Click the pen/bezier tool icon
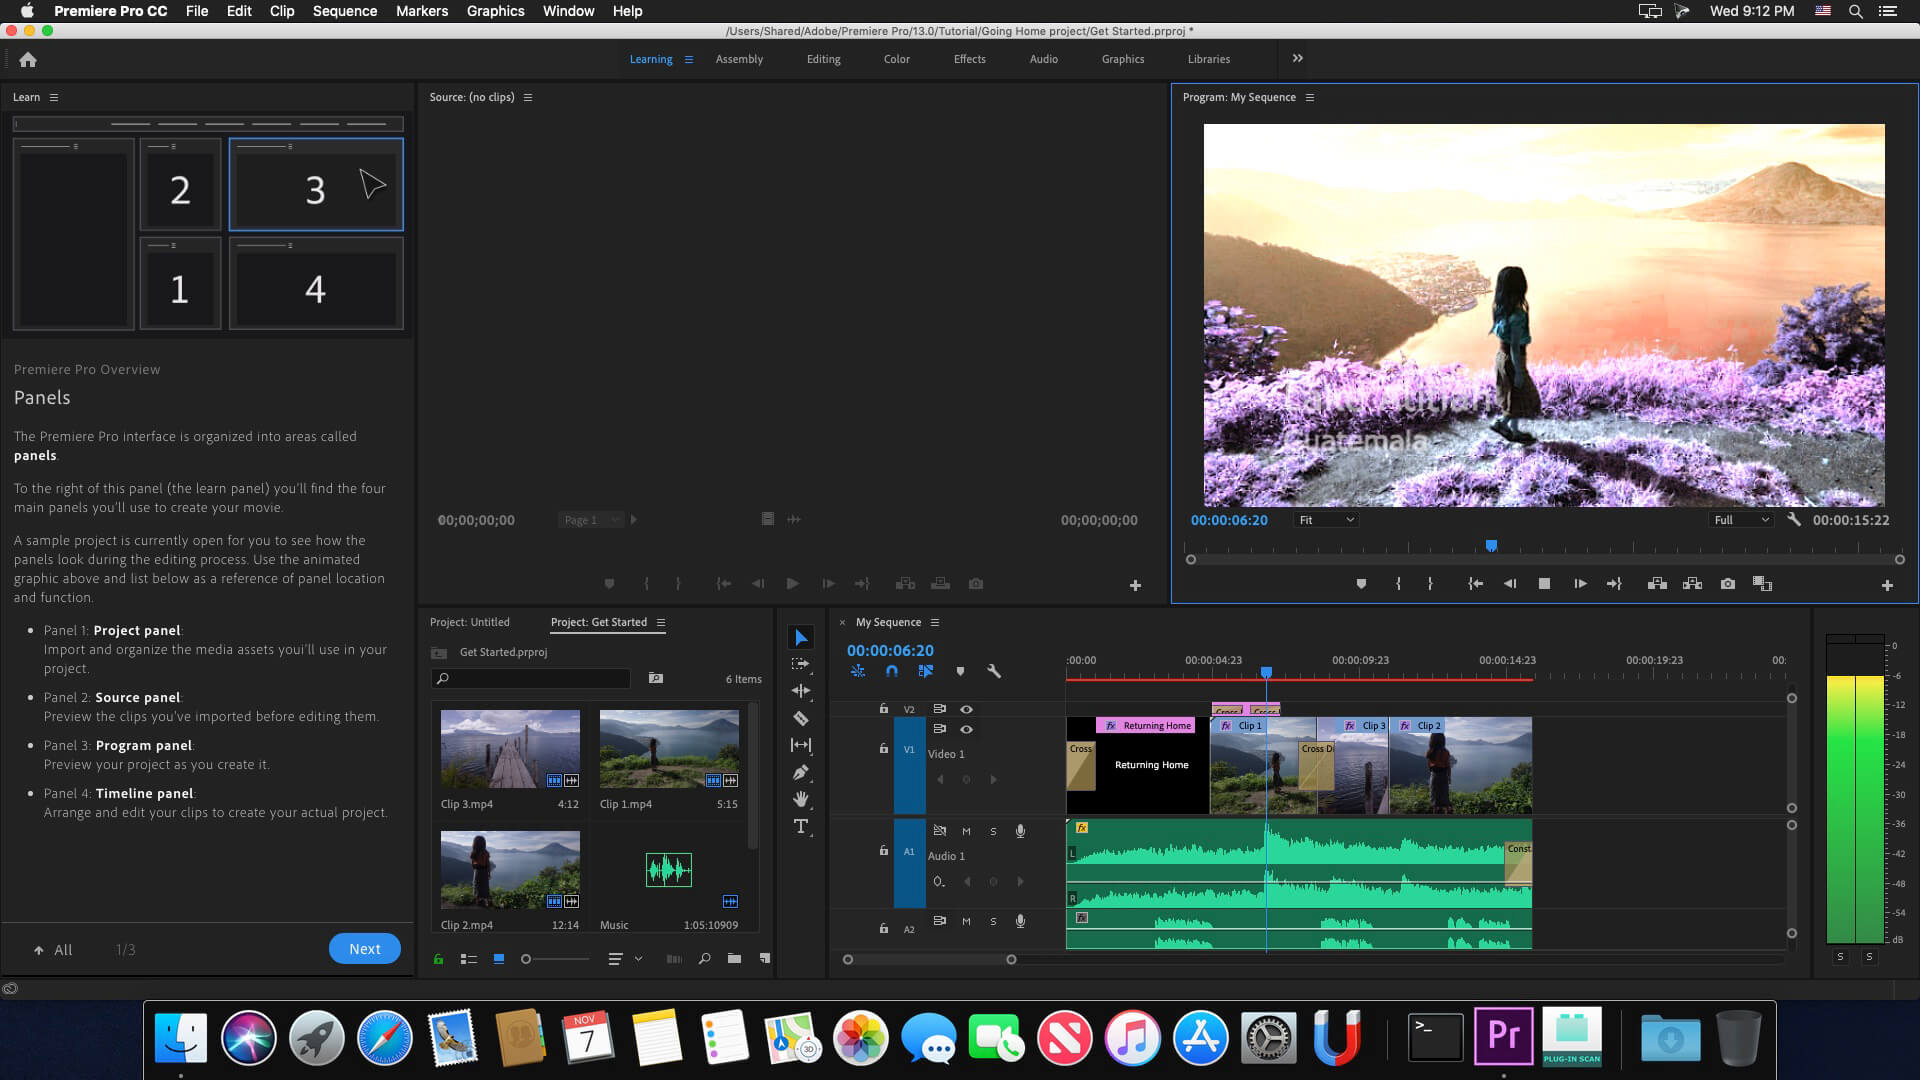Viewport: 1920px width, 1080px height. tap(800, 771)
